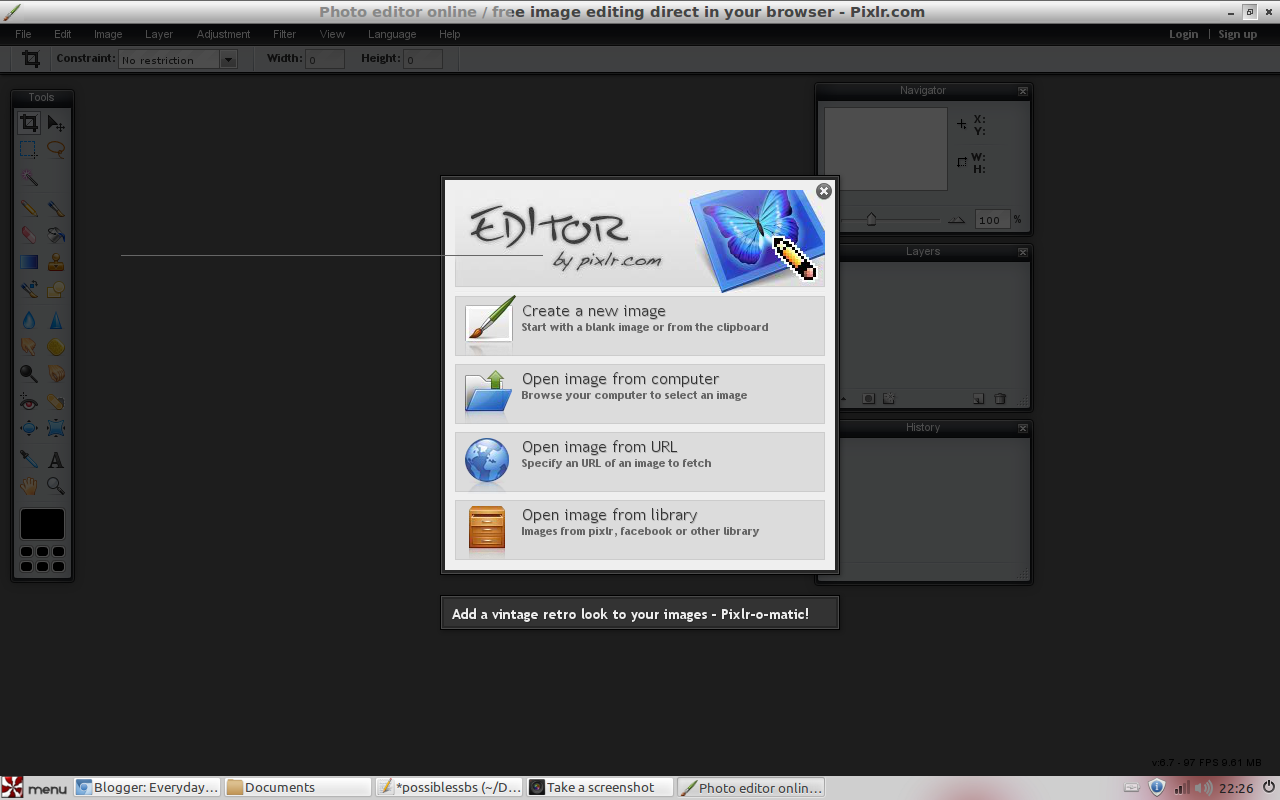Select the Gradient tool
1280x800 pixels.
pos(29,263)
